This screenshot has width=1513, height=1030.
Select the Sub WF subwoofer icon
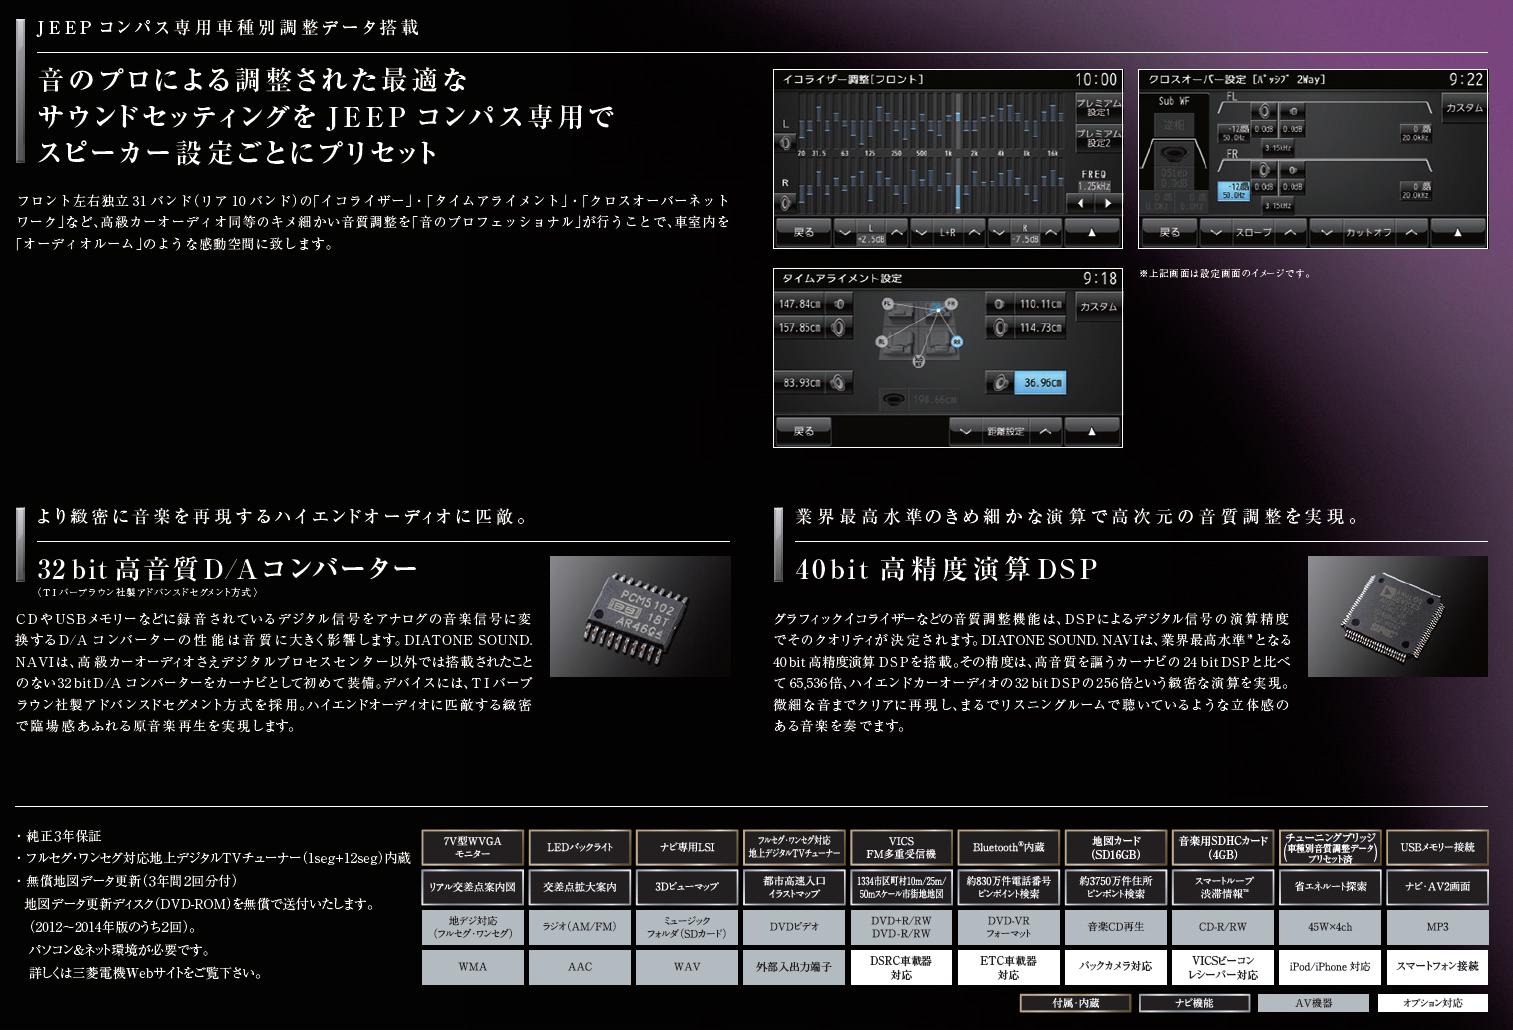coord(1174,153)
